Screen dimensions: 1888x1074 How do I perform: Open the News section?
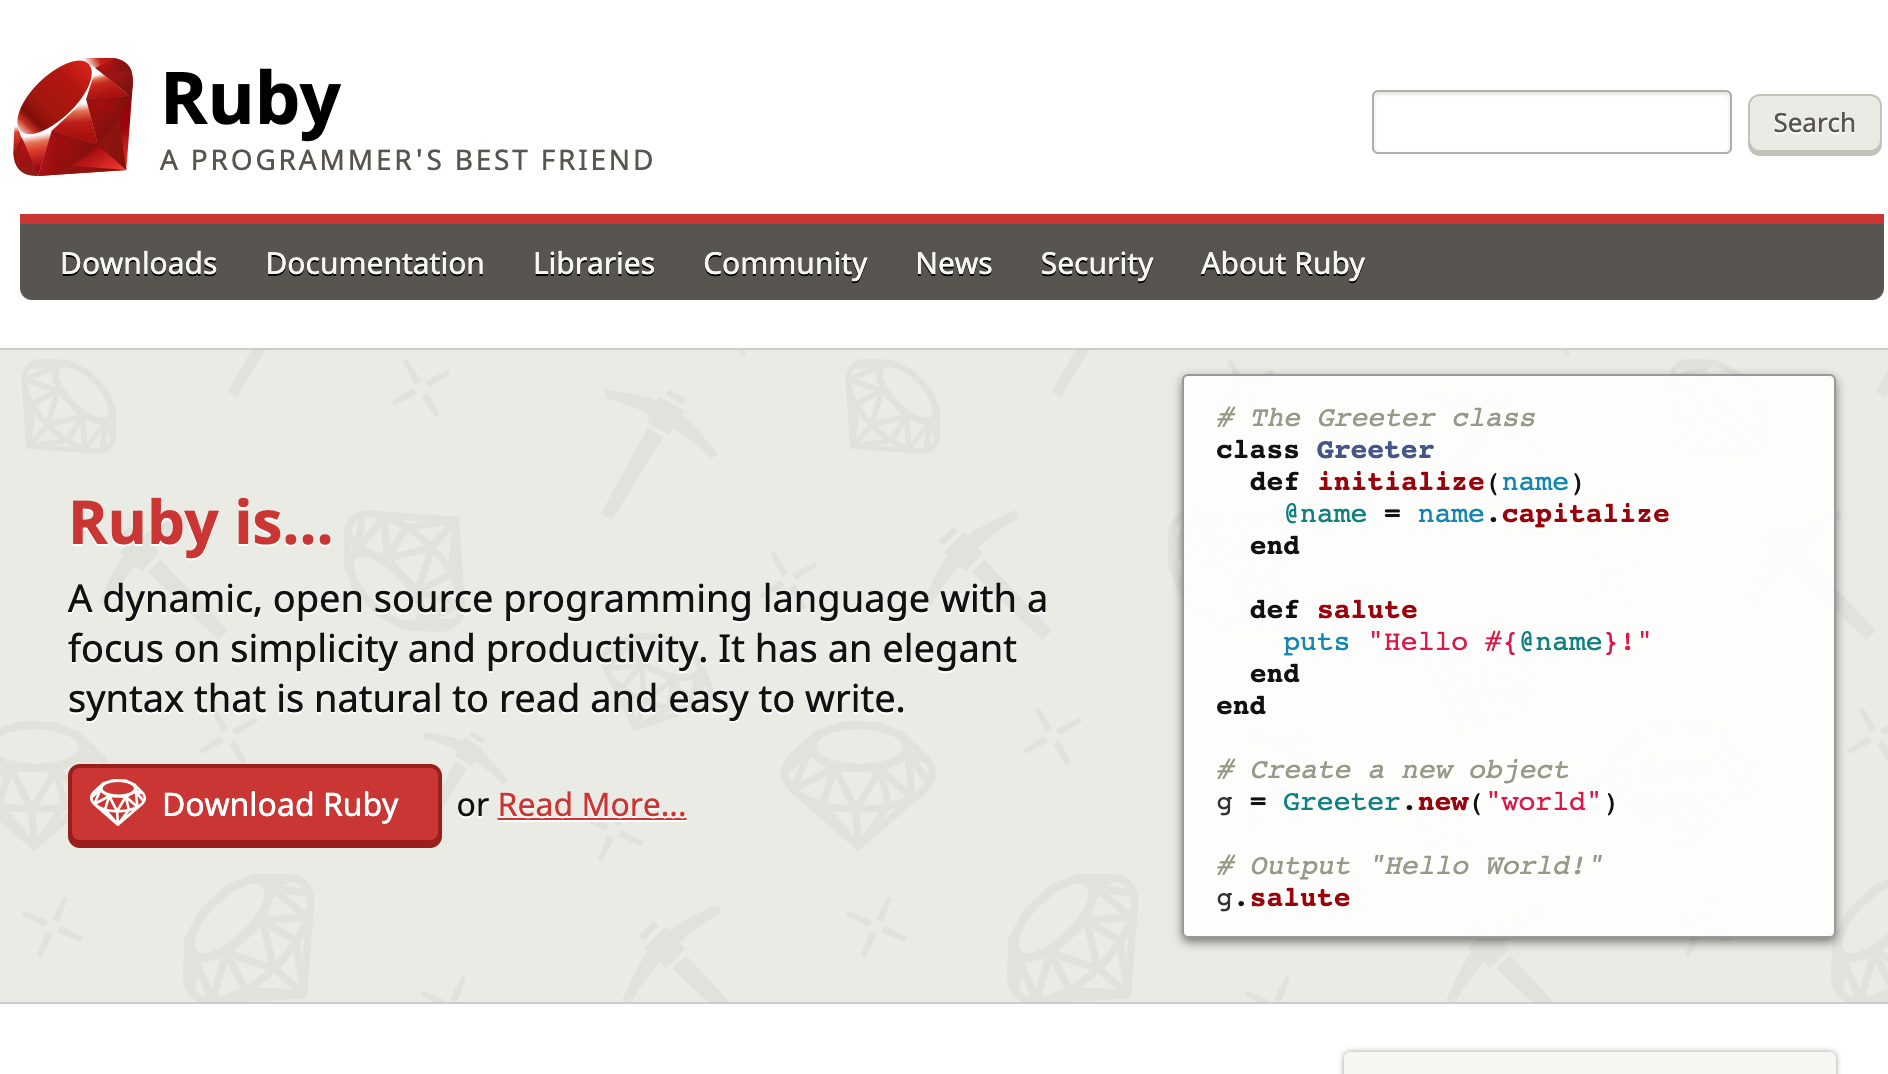coord(954,263)
